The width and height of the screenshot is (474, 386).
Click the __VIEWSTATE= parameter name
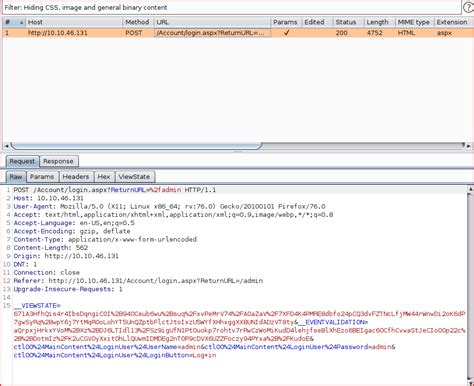pos(37,306)
